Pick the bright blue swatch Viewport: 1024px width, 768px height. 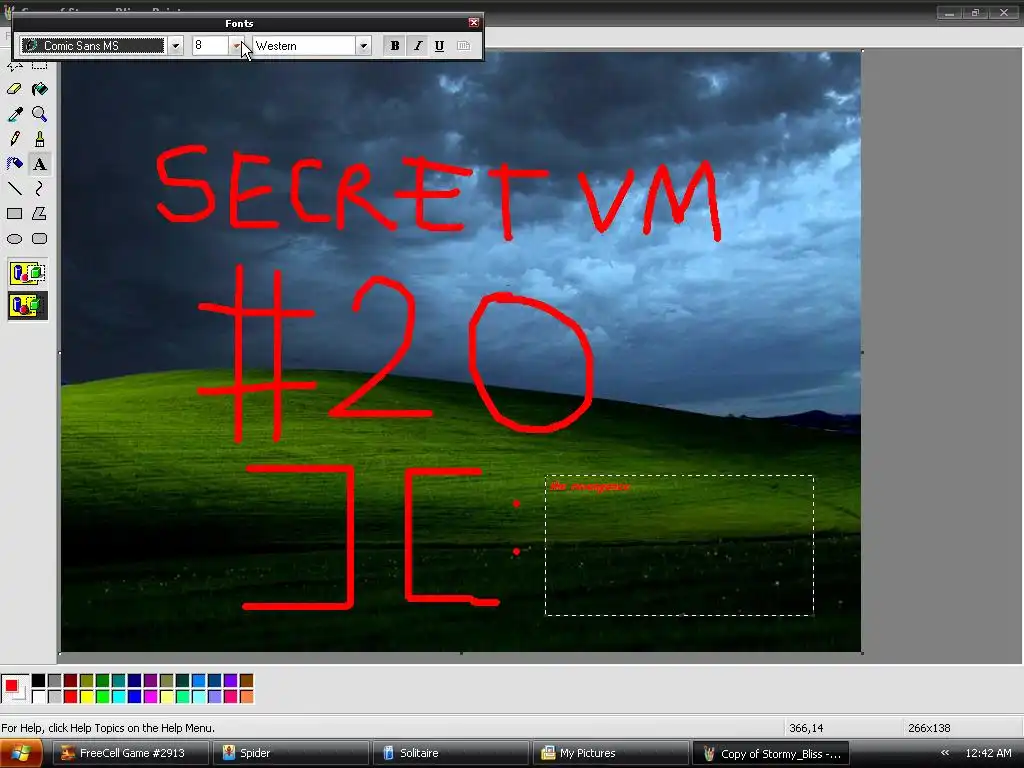coord(135,697)
